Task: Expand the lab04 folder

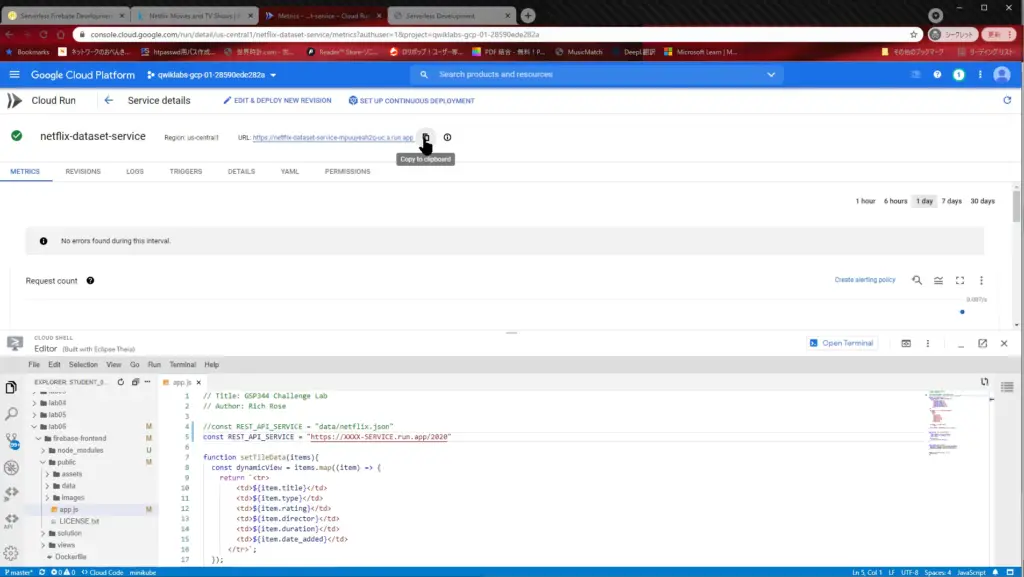Action: pos(35,403)
